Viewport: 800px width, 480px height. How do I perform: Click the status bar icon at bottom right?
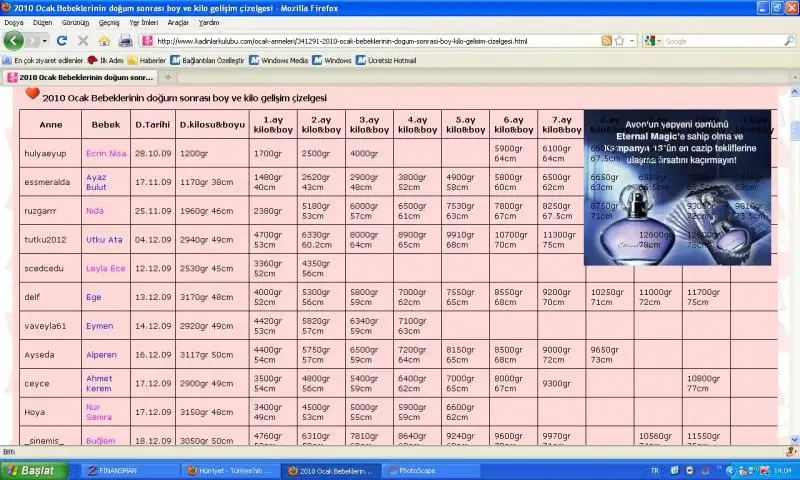click(791, 451)
